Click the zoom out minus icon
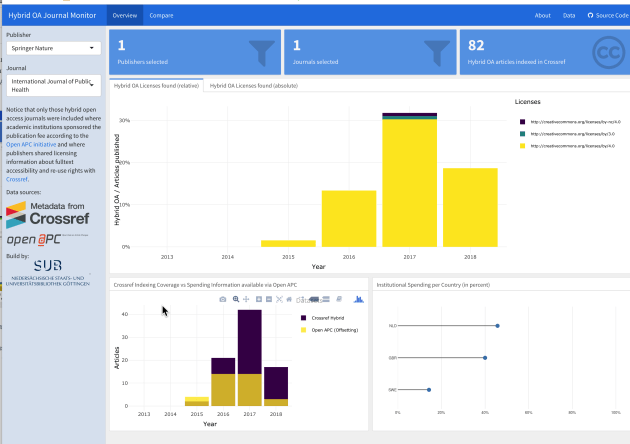The width and height of the screenshot is (630, 444). pos(268,299)
